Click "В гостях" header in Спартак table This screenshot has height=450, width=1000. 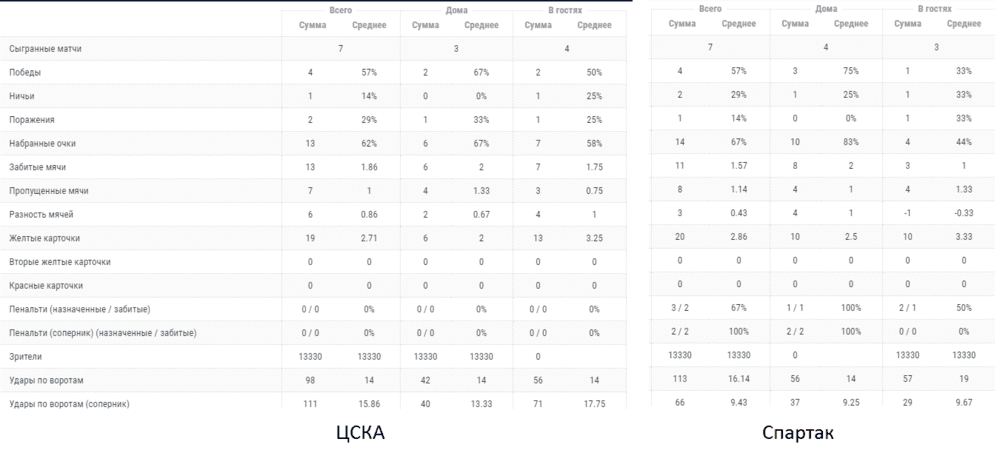tap(934, 8)
